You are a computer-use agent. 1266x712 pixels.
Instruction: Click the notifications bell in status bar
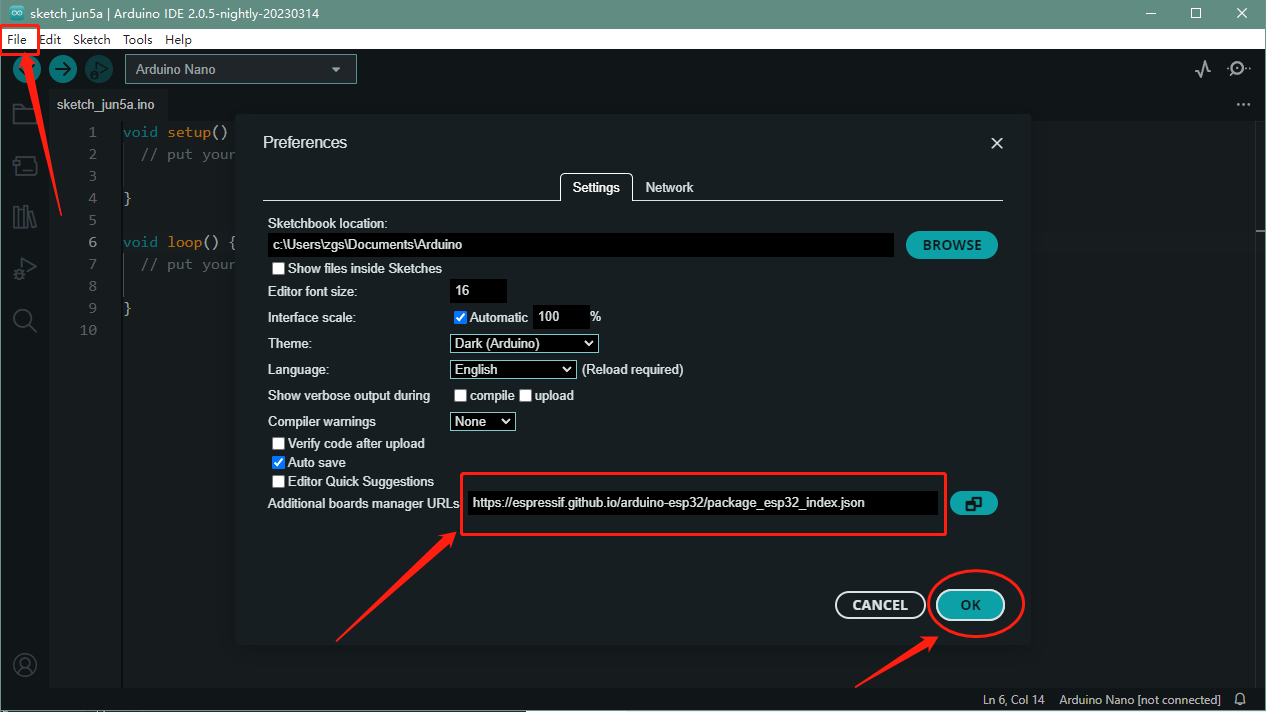[1240, 700]
